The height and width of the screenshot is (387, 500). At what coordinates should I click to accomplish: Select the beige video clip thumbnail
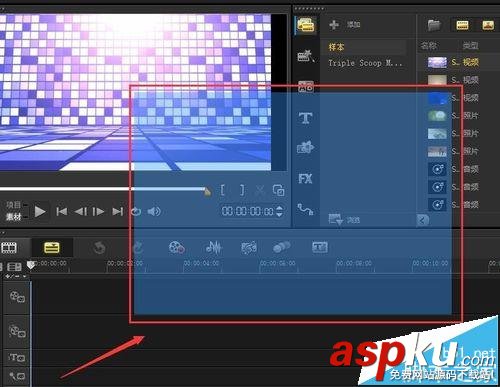437,80
